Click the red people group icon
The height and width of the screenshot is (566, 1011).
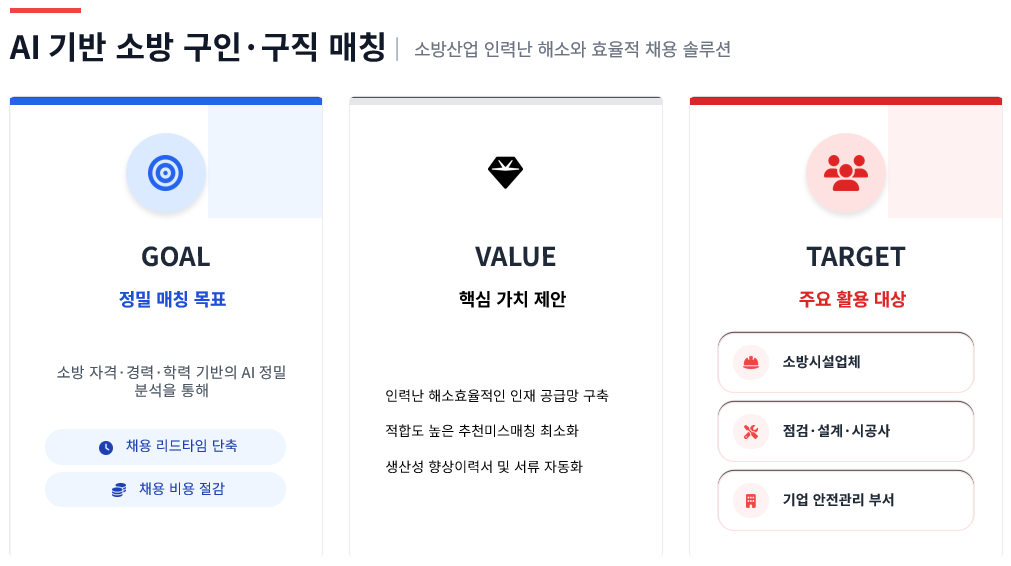point(846,173)
